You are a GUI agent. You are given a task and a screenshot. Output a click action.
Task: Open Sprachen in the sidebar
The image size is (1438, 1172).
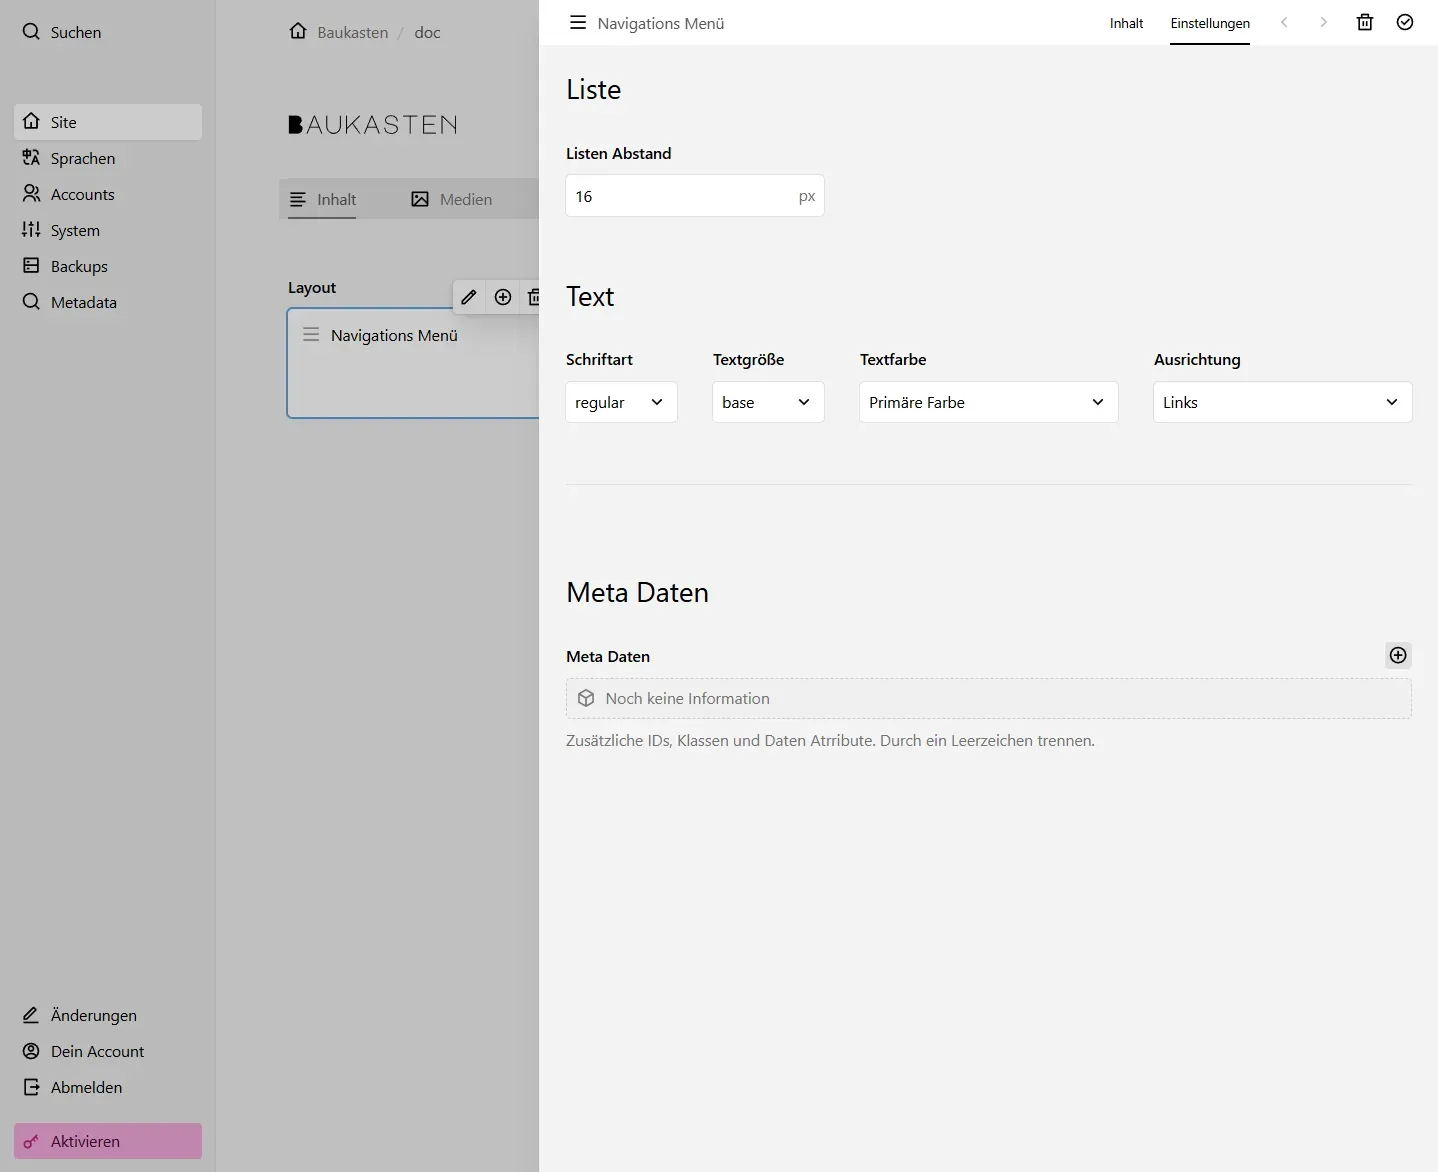point(82,158)
